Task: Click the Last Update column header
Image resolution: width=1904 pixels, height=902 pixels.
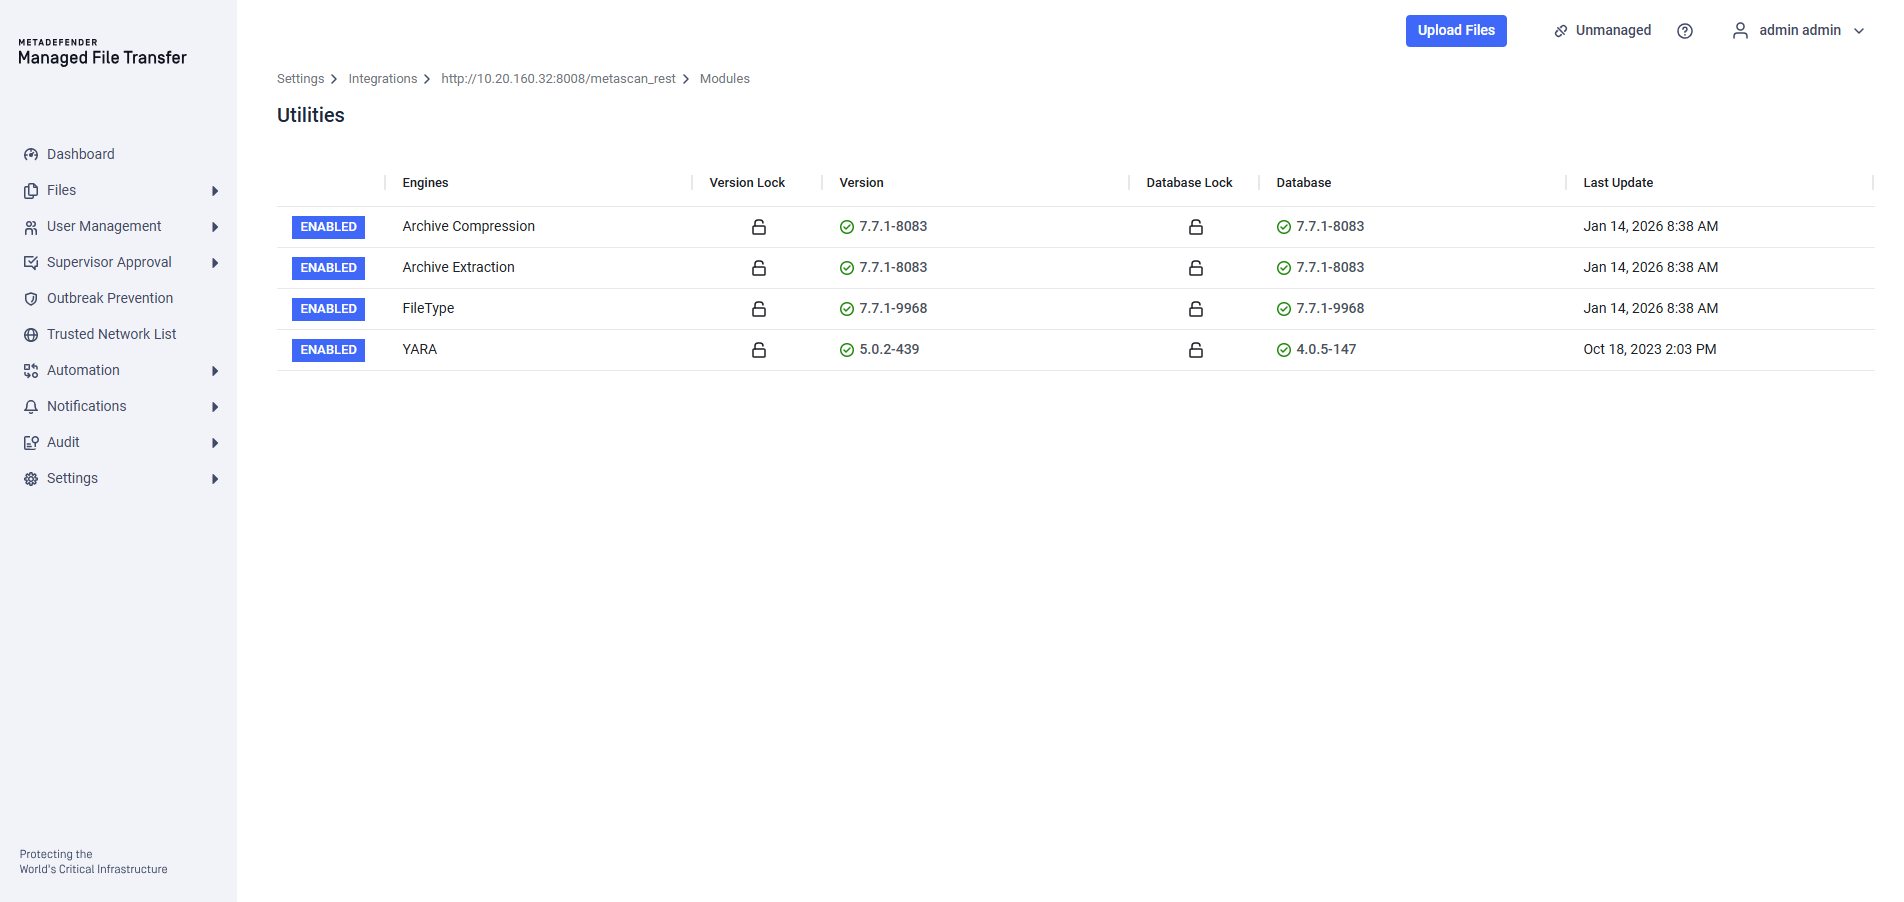Action: click(1617, 183)
